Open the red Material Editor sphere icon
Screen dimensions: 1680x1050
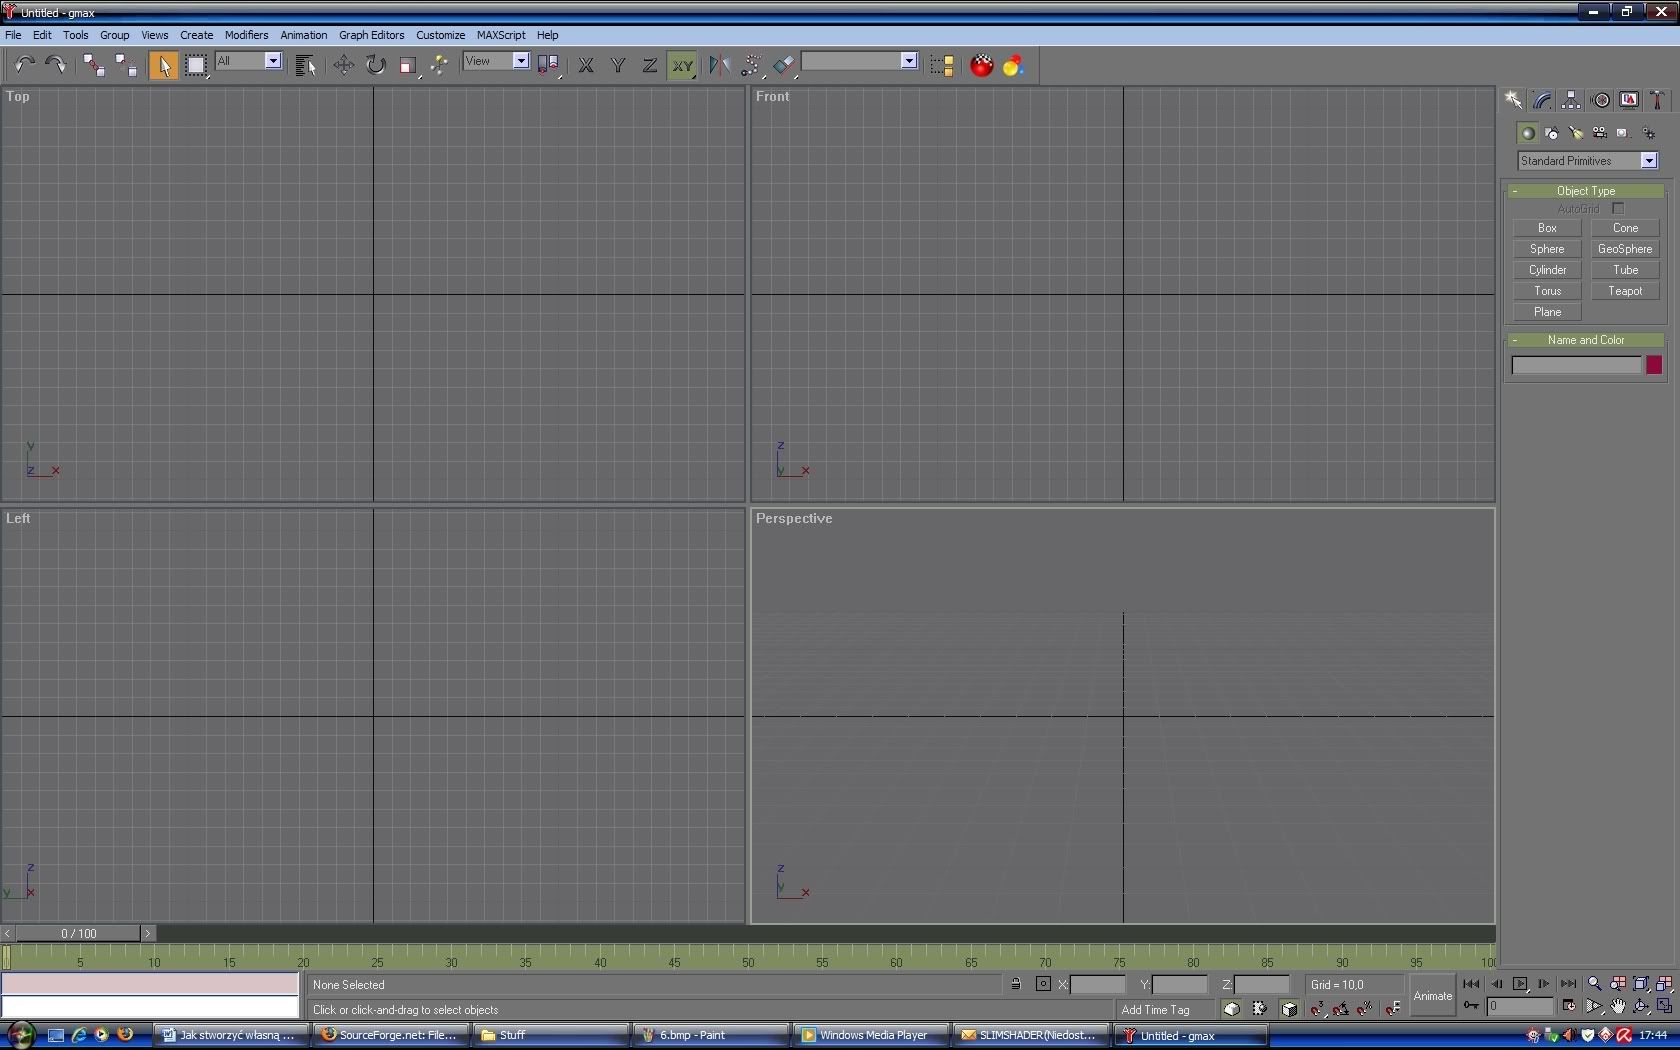point(982,65)
